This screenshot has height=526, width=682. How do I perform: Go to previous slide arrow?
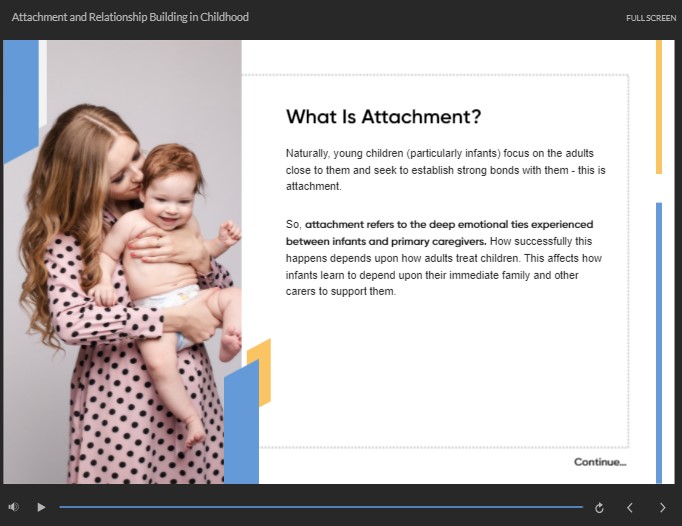coord(630,508)
